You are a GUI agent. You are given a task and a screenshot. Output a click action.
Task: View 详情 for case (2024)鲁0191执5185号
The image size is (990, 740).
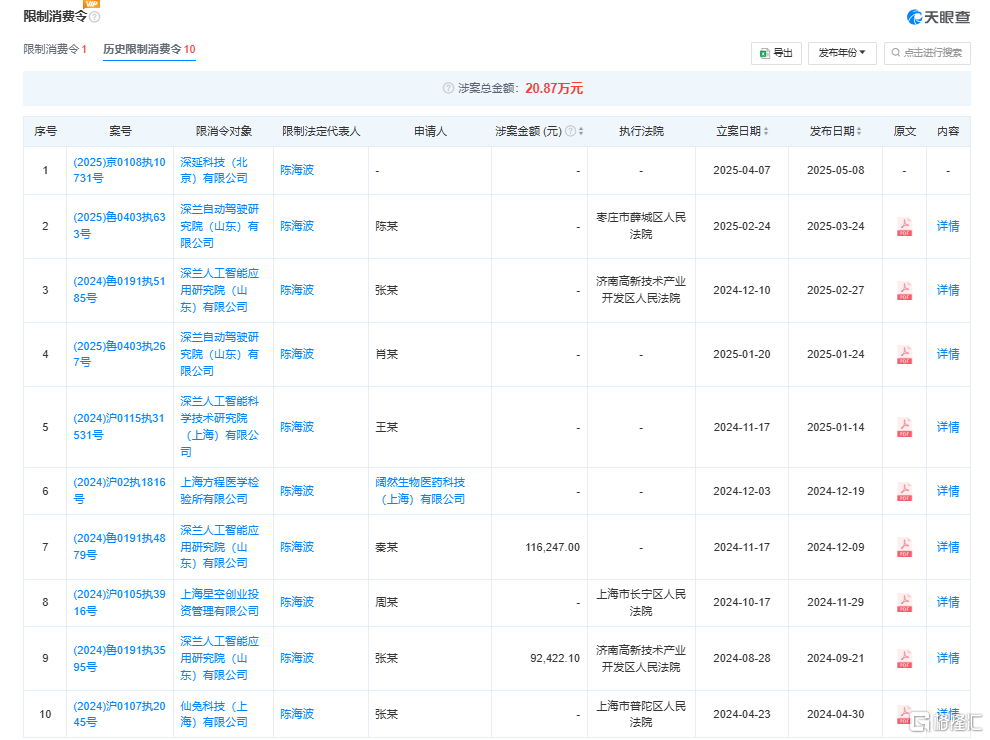click(x=948, y=290)
